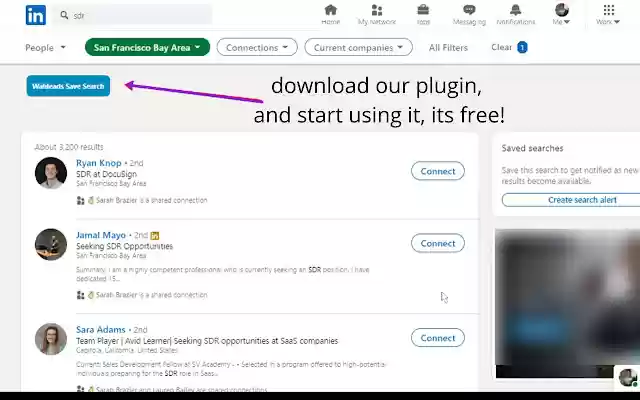Image resolution: width=640 pixels, height=400 pixels.
Task: Click 'SDR at DocuSign' headline text
Action: 106,174
